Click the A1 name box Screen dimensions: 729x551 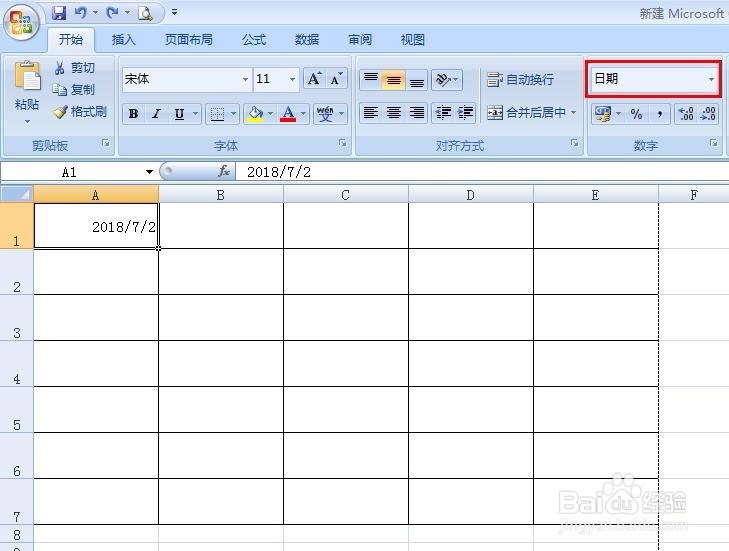pos(70,172)
